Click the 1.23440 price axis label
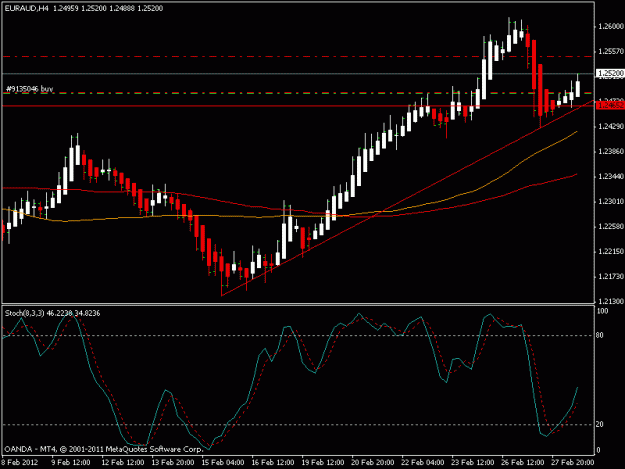Image resolution: width=625 pixels, height=469 pixels. click(x=610, y=177)
